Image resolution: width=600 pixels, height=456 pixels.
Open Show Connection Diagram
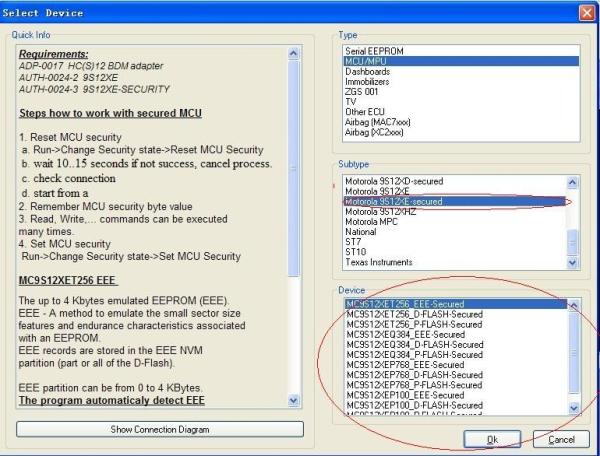(160, 429)
